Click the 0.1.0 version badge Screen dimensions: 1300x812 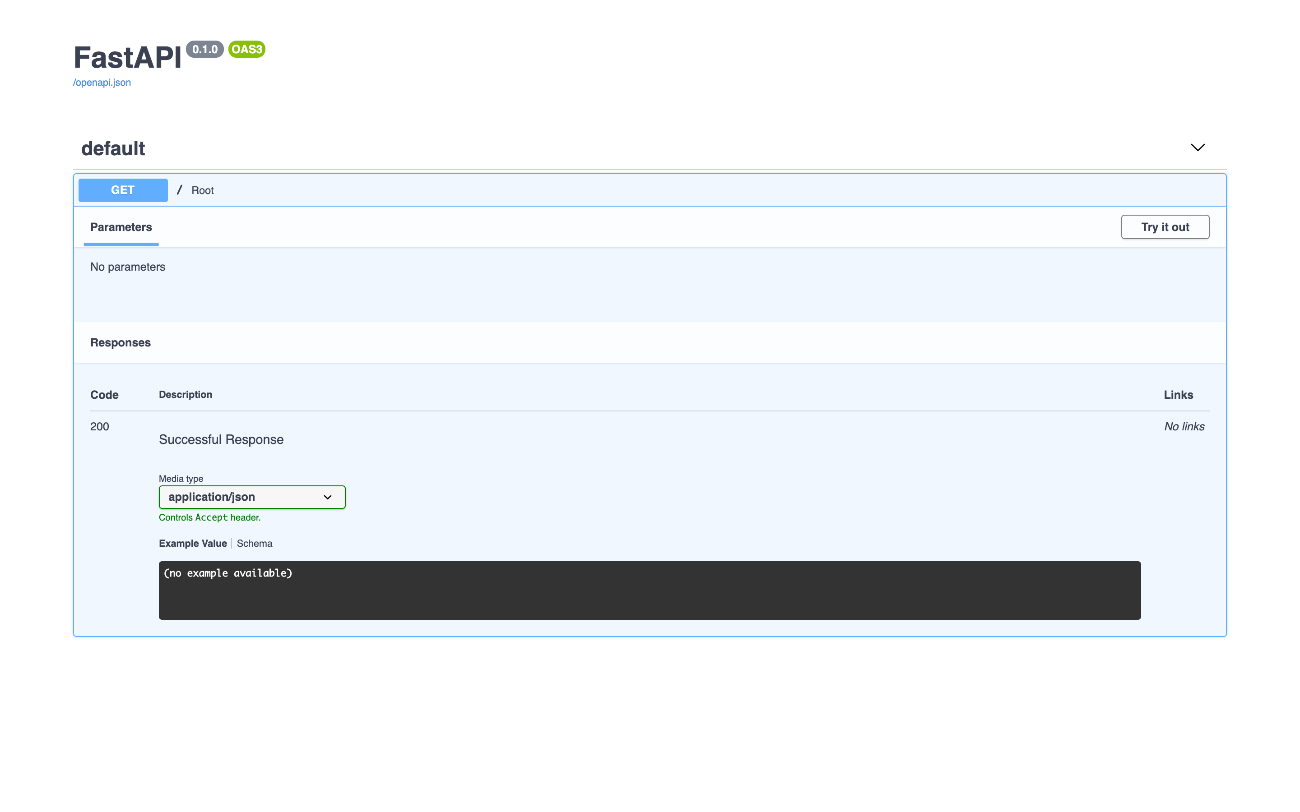[205, 49]
